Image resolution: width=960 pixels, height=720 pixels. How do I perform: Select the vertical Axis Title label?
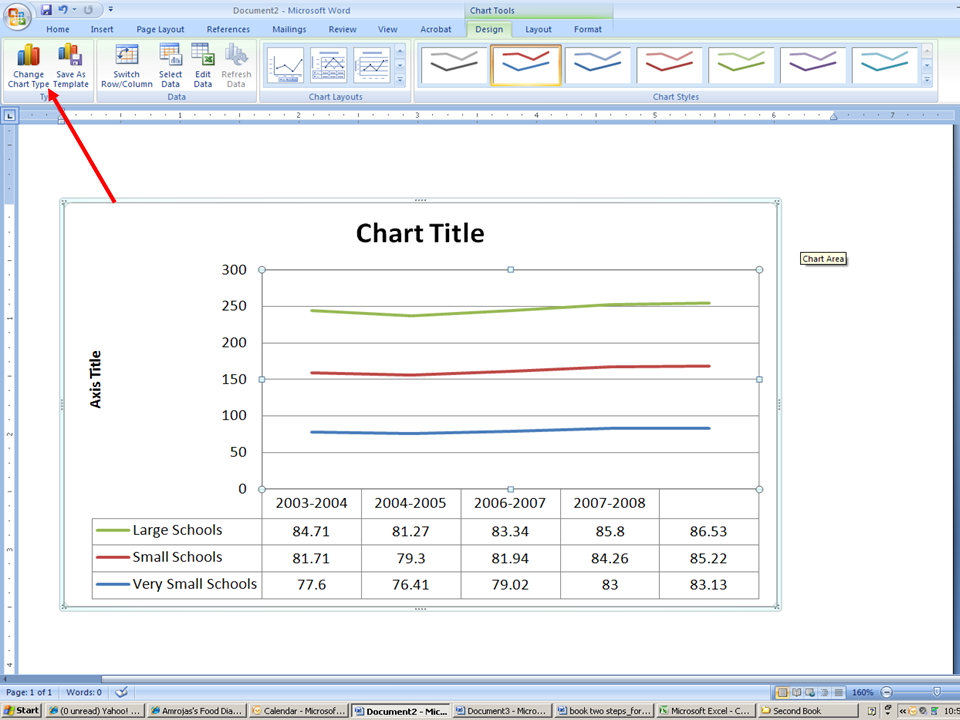coord(96,379)
